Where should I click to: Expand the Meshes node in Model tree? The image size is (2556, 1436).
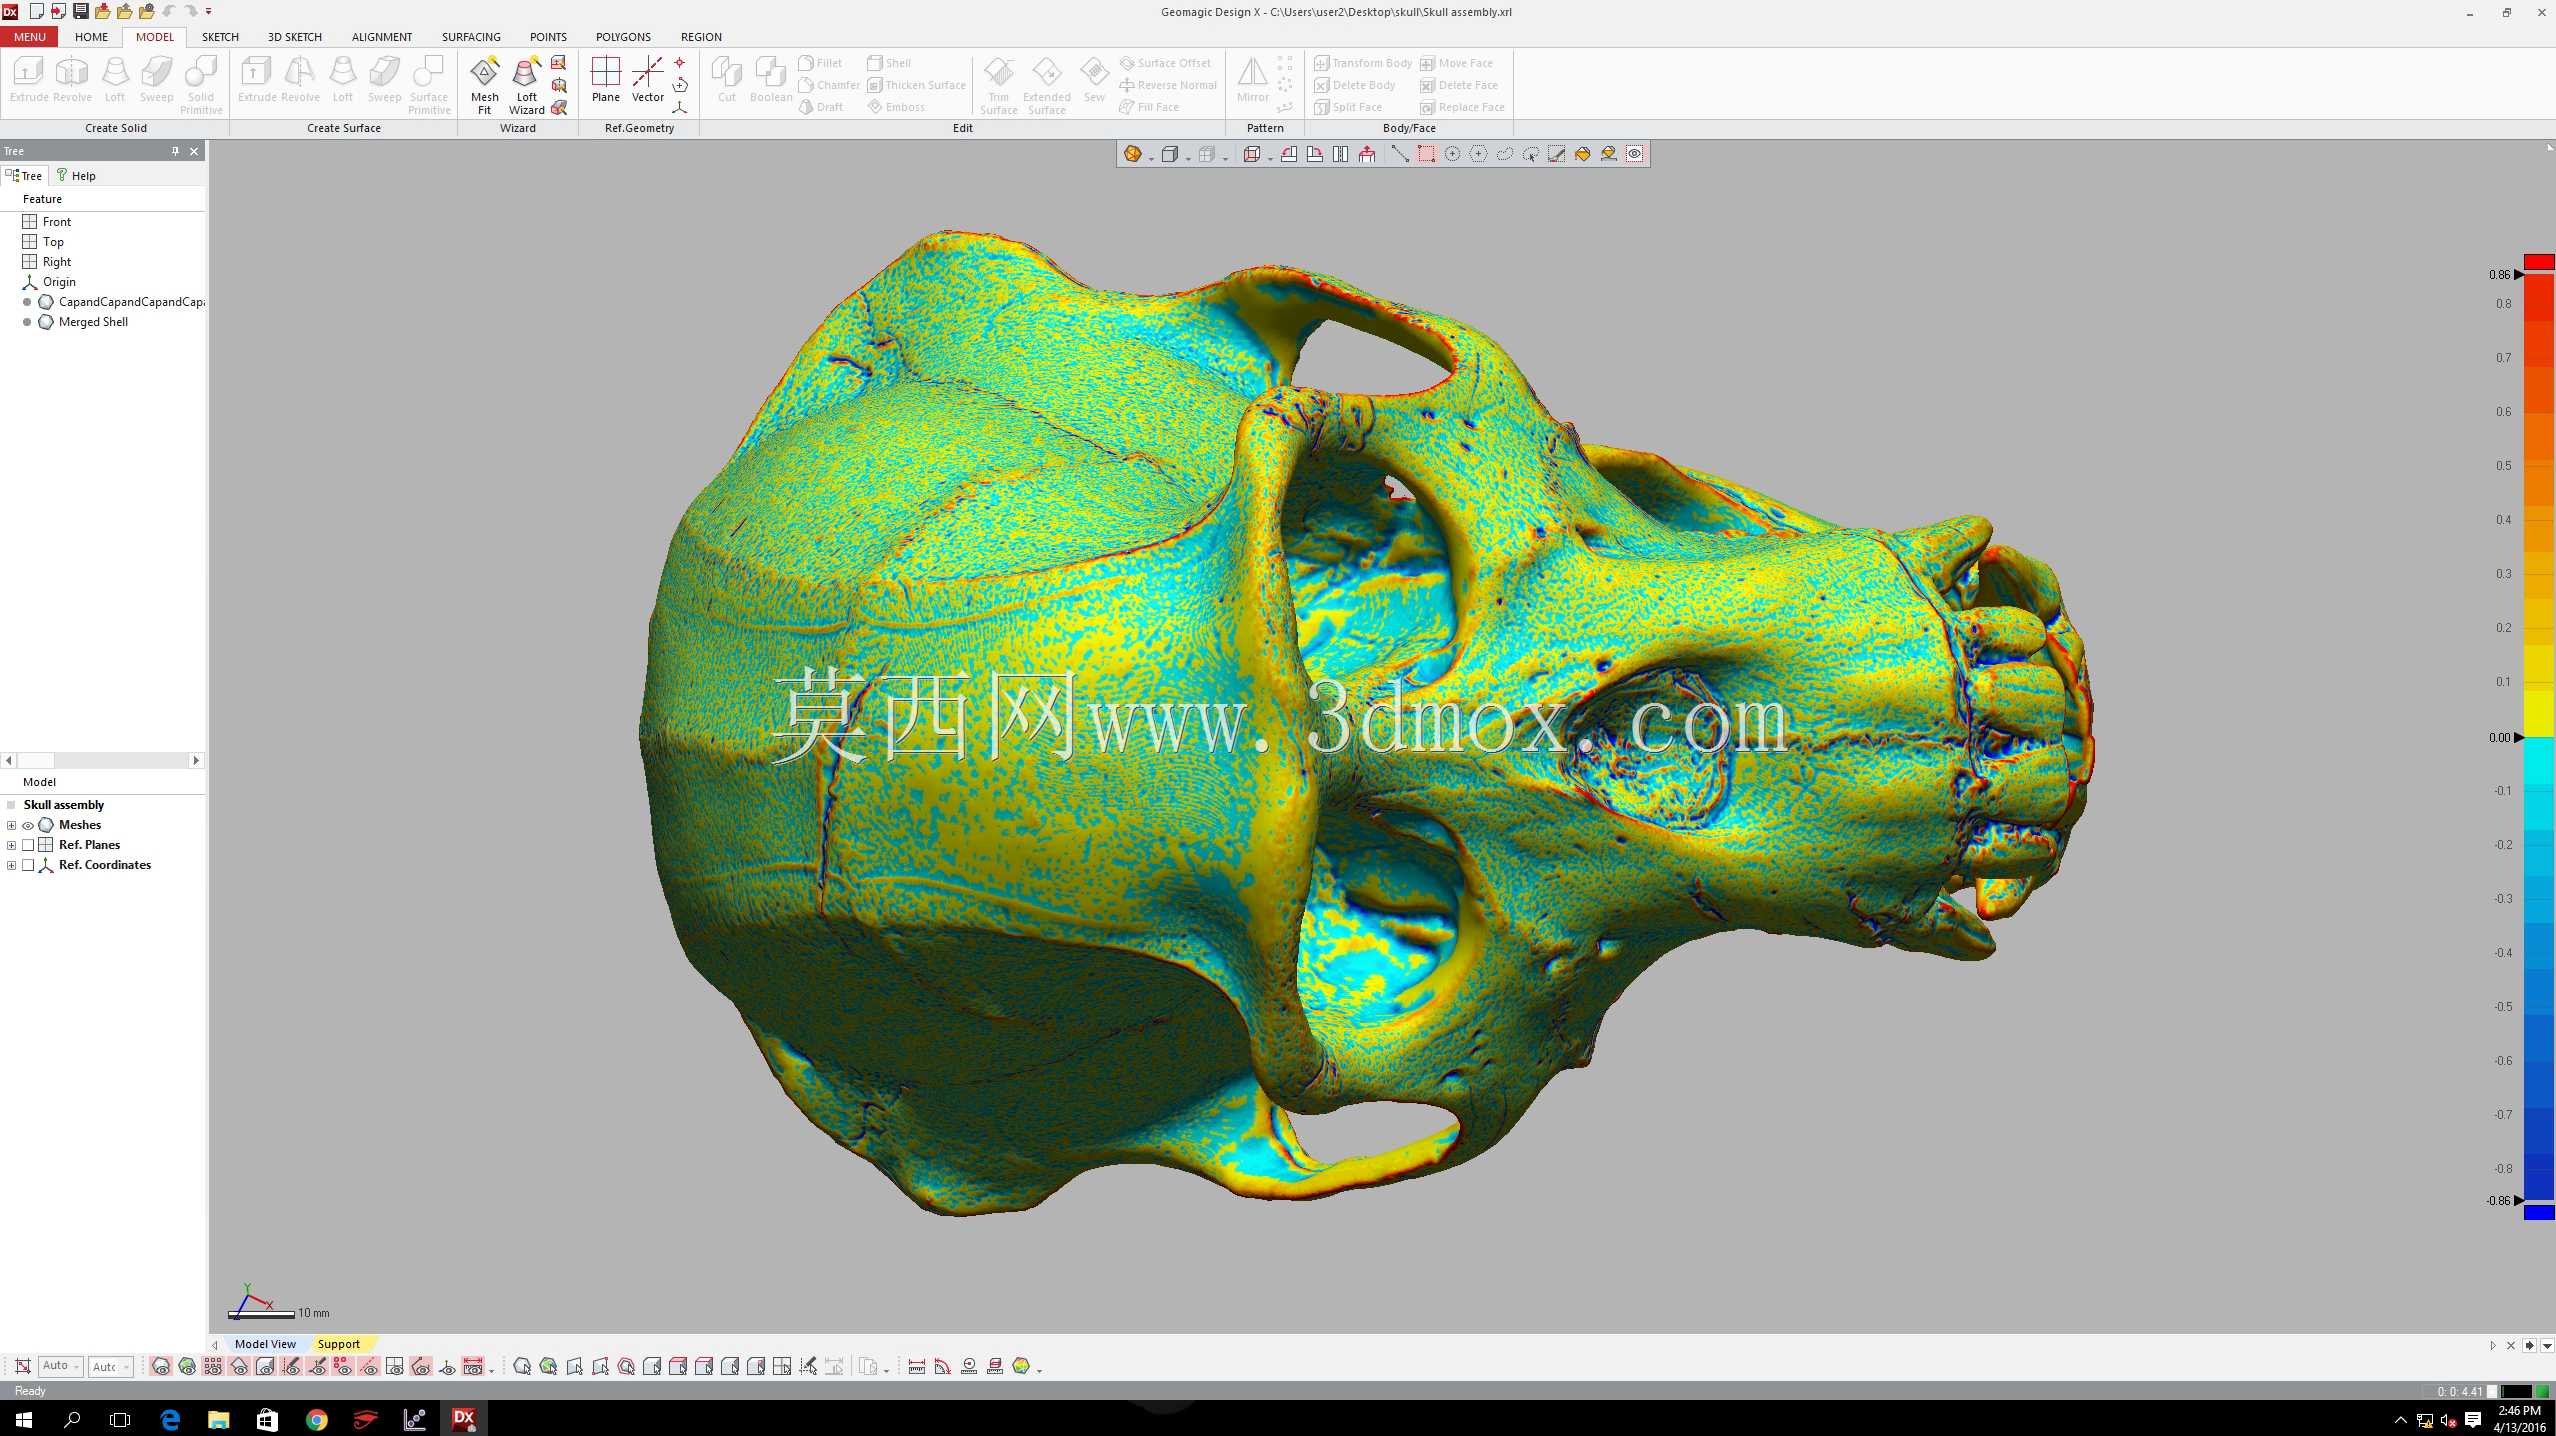tap(11, 825)
